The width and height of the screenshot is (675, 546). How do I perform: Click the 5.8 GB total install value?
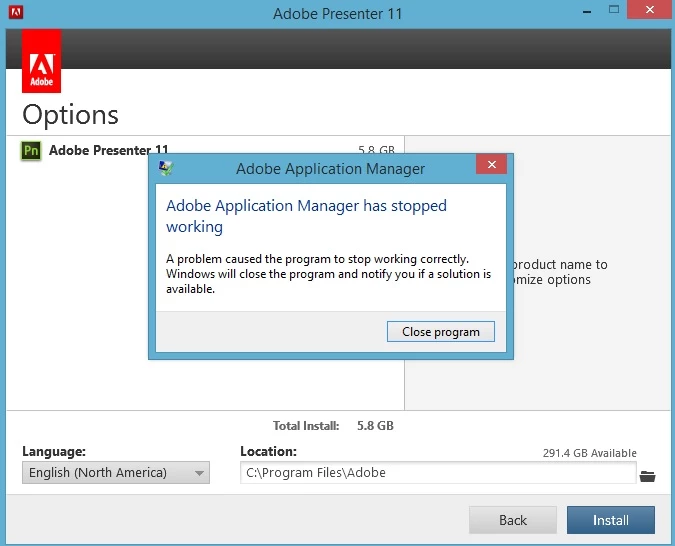click(x=375, y=426)
